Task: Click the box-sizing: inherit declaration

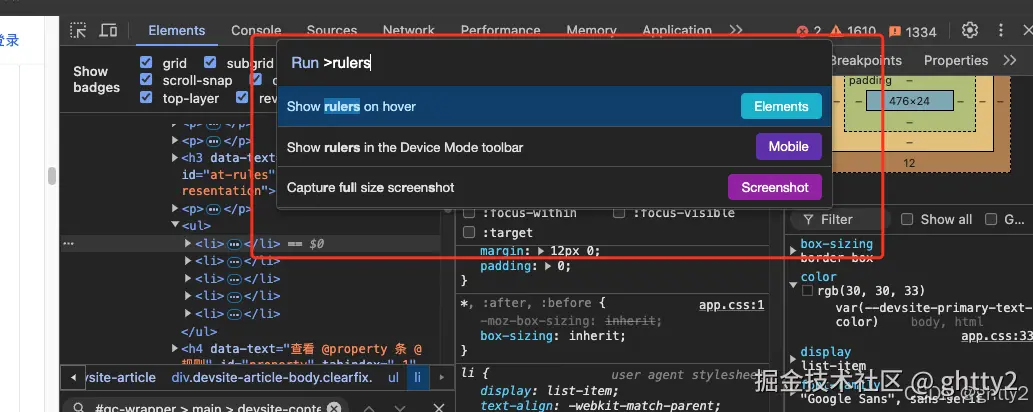Action: click(x=552, y=336)
